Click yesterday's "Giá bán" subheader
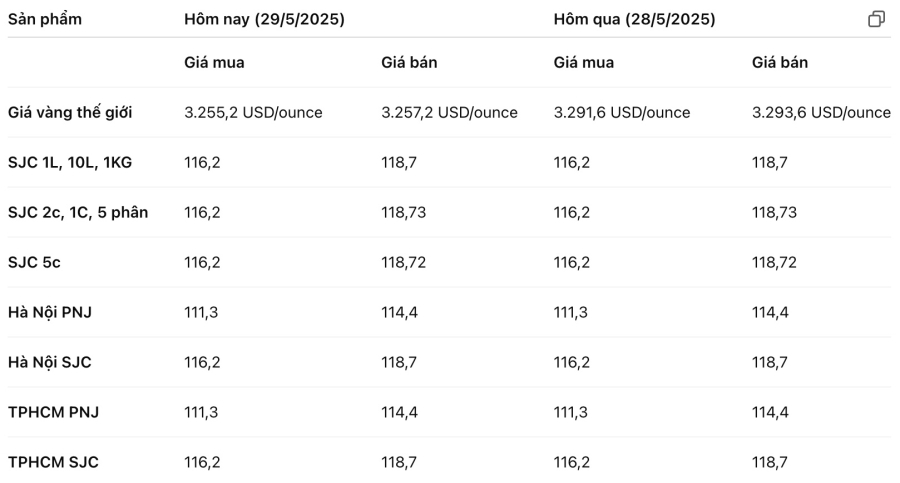This screenshot has height=483, width=900. pos(780,62)
